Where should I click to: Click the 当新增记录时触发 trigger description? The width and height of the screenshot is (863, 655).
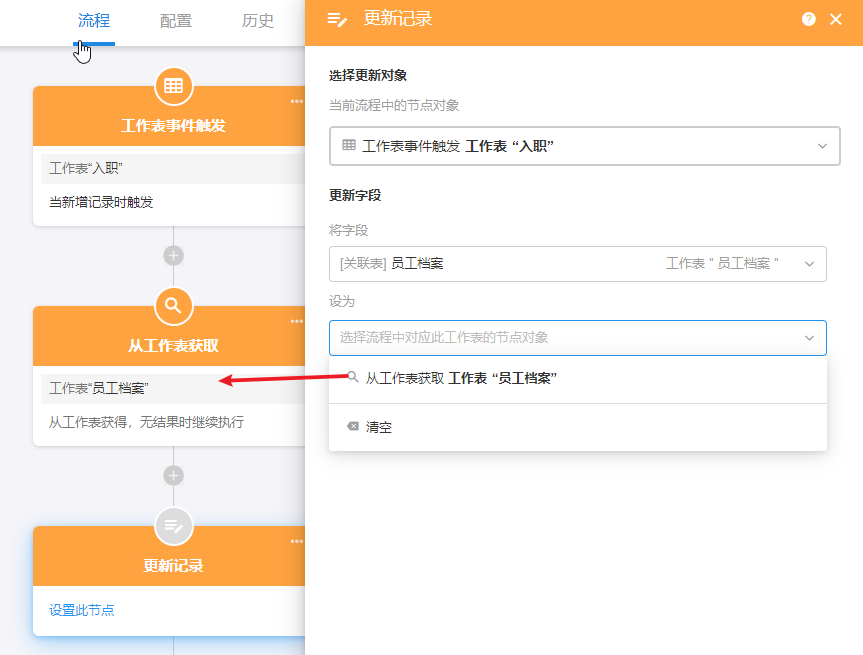[x=101, y=202]
